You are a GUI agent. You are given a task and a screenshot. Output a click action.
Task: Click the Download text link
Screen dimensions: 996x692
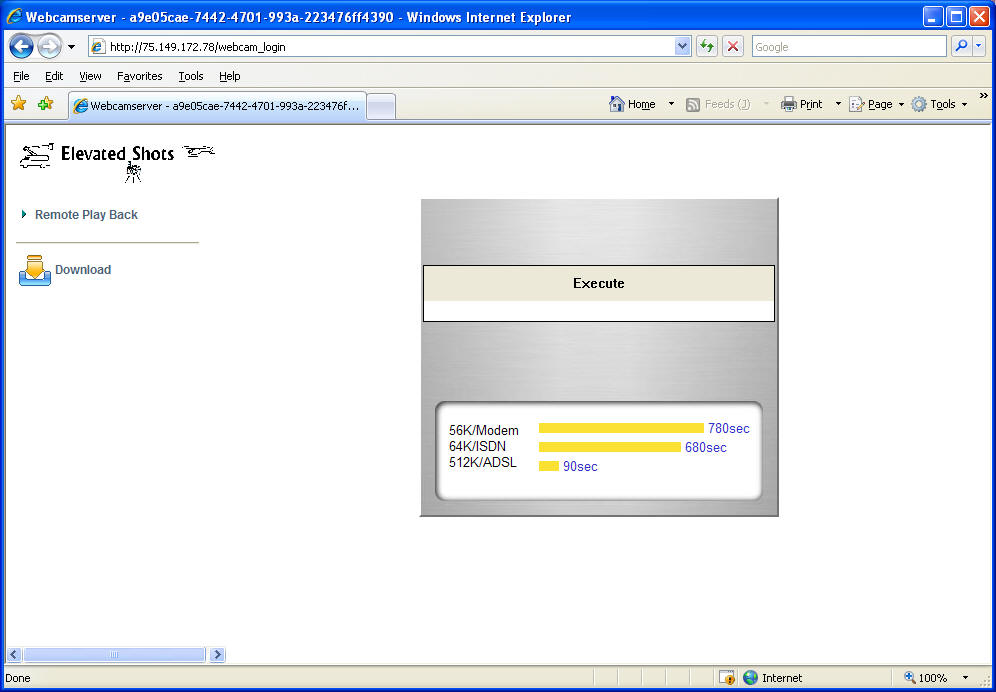click(83, 269)
